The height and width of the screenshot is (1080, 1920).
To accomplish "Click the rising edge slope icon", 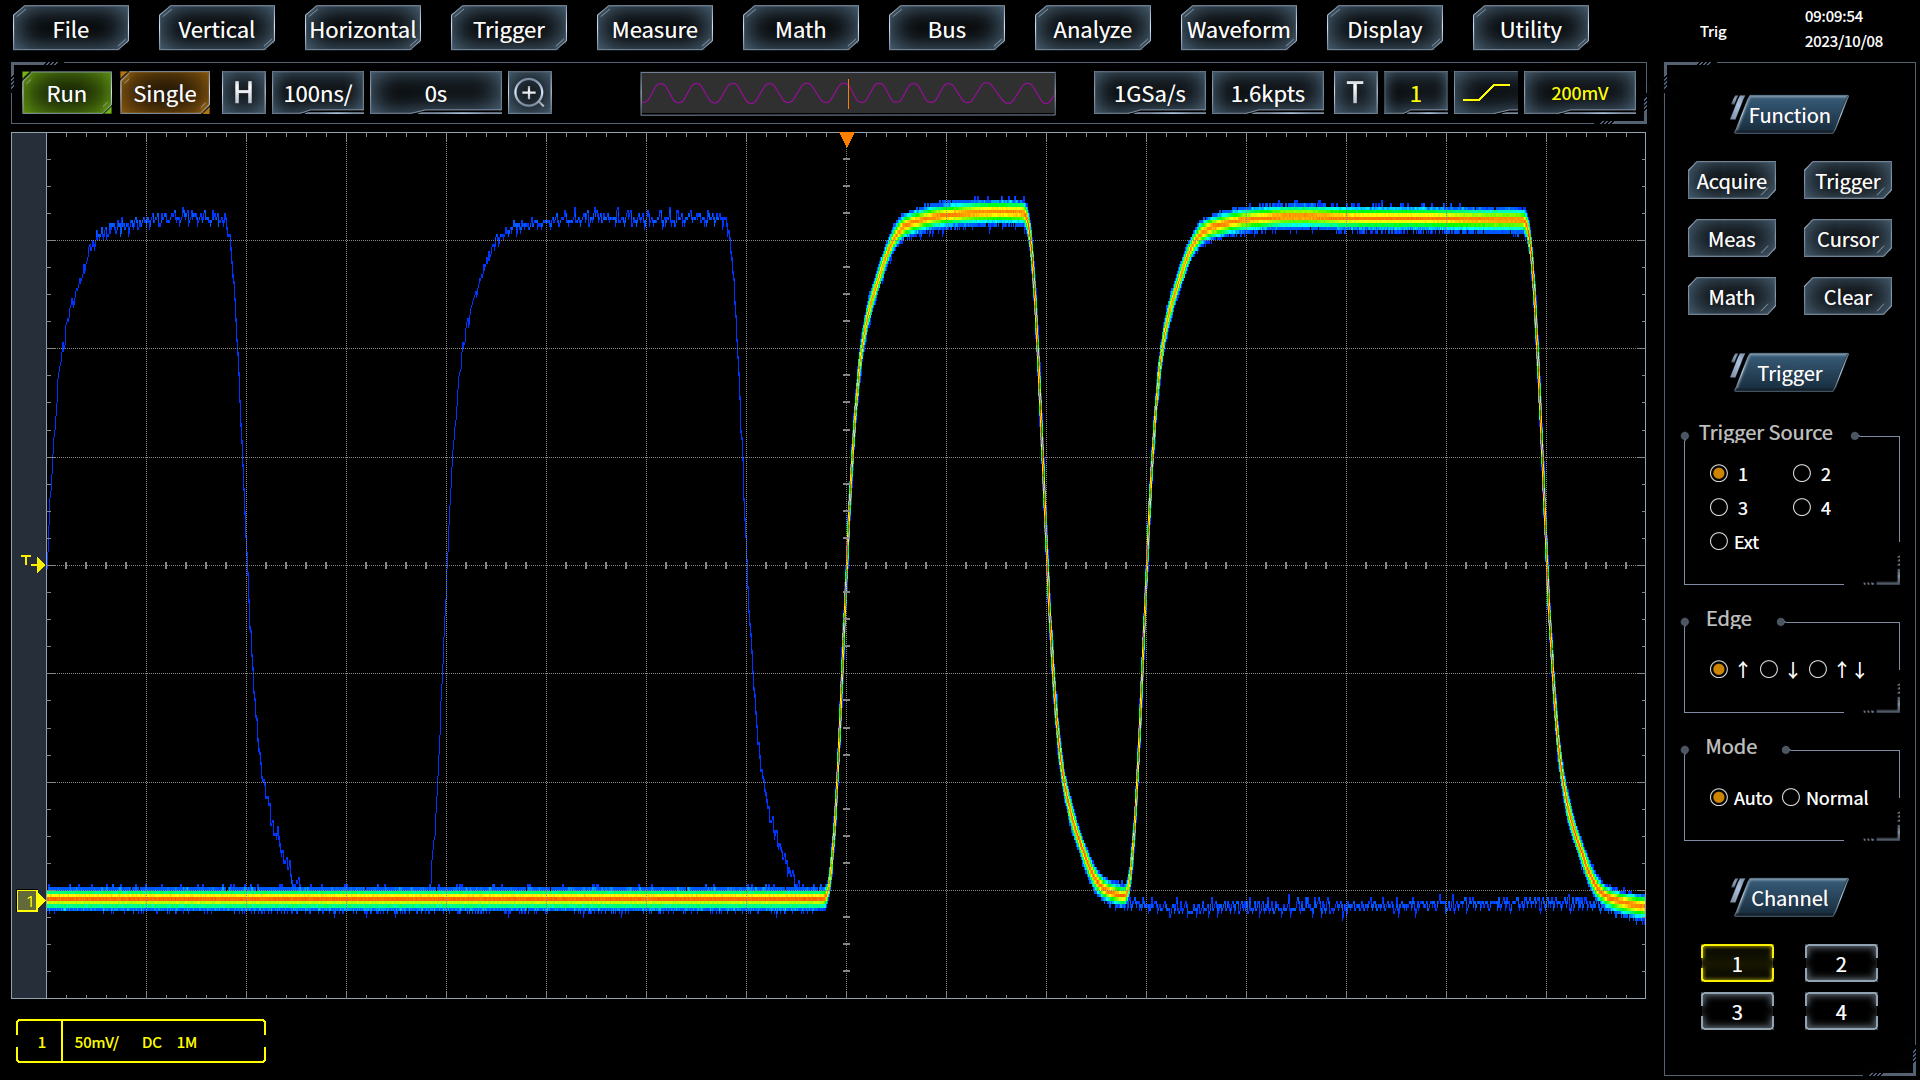I will (1485, 93).
